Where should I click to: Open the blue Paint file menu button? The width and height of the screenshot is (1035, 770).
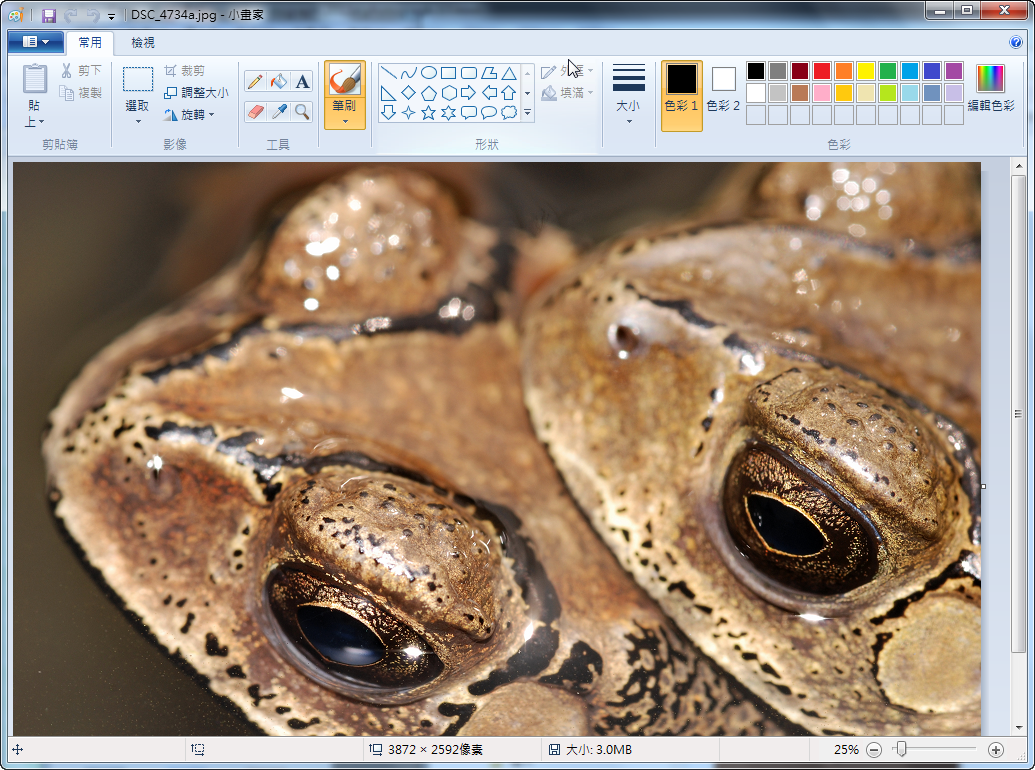coord(35,42)
